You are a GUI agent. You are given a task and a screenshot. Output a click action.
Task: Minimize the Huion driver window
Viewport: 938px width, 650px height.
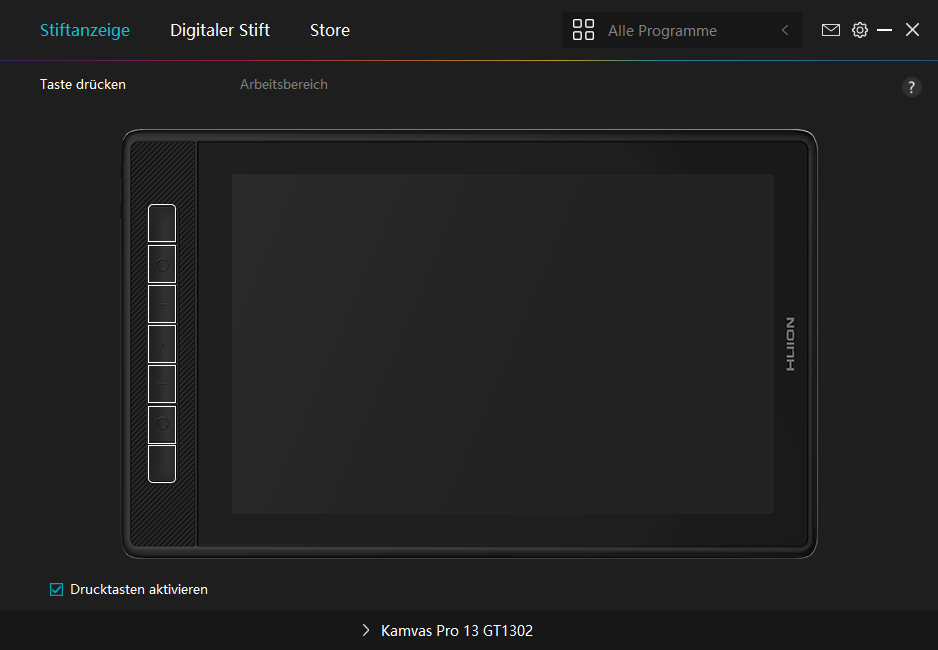(x=884, y=30)
